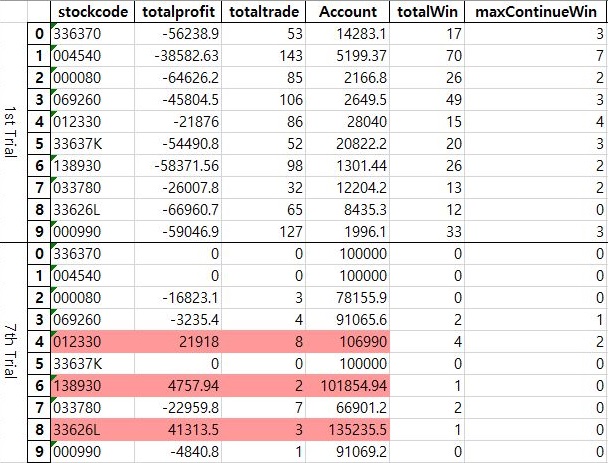Click Account value 66901.2
Image resolution: width=608 pixels, height=463 pixels.
[347, 408]
